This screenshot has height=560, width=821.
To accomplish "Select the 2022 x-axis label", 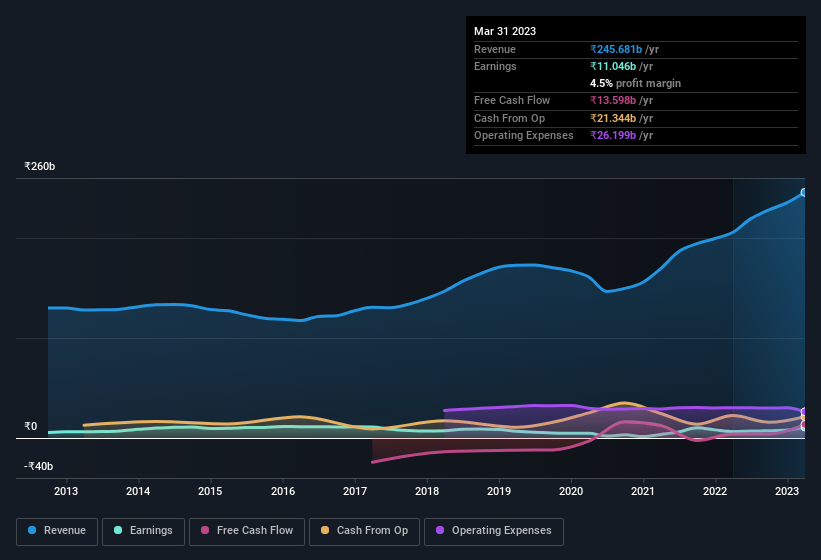I will coord(715,491).
